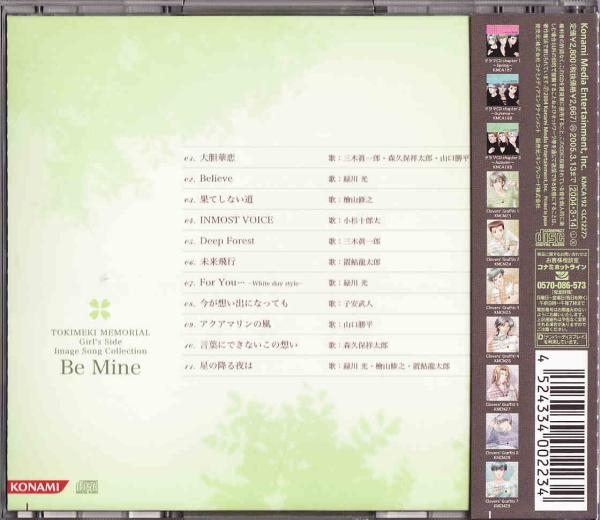Image resolution: width=600 pixels, height=520 pixels.
Task: Click the Clovers' Graffiti 5 character portrait
Action: click(502, 382)
